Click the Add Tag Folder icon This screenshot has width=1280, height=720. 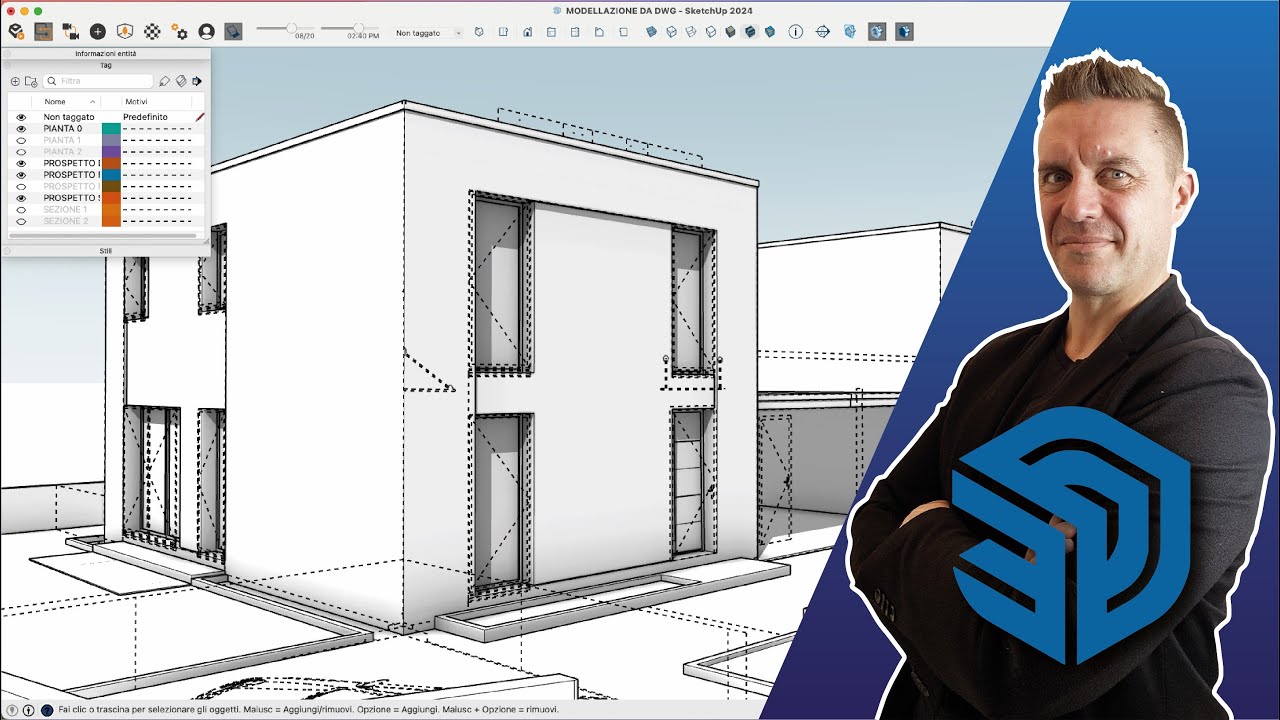[31, 81]
